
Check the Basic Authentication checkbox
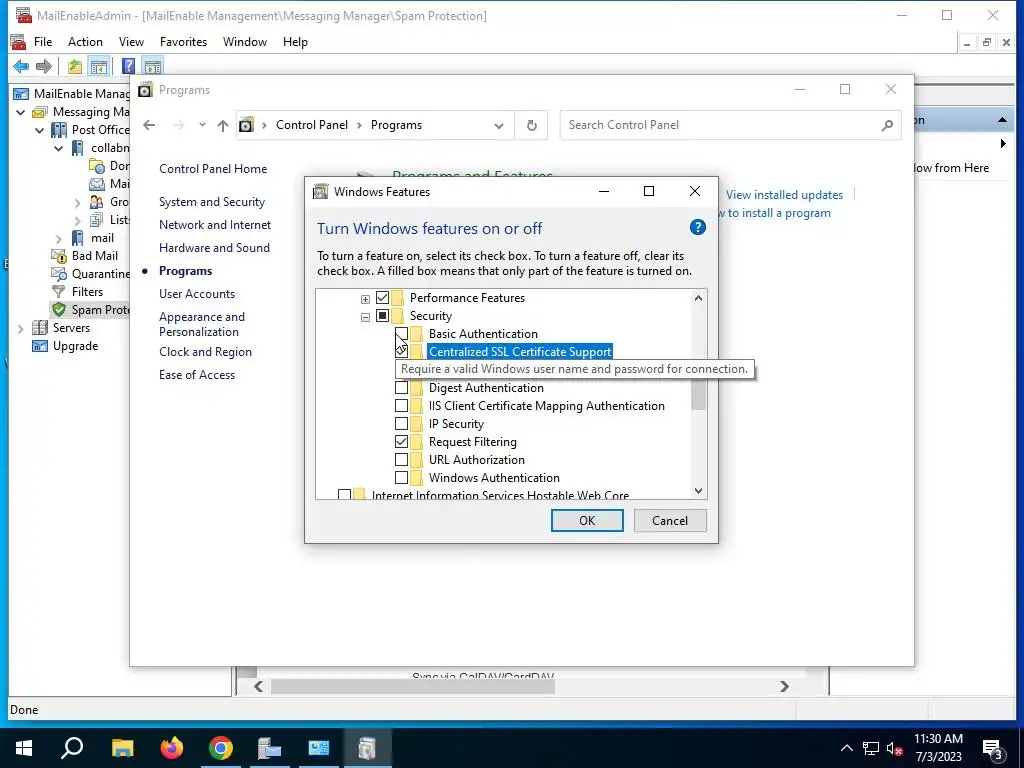pos(402,334)
